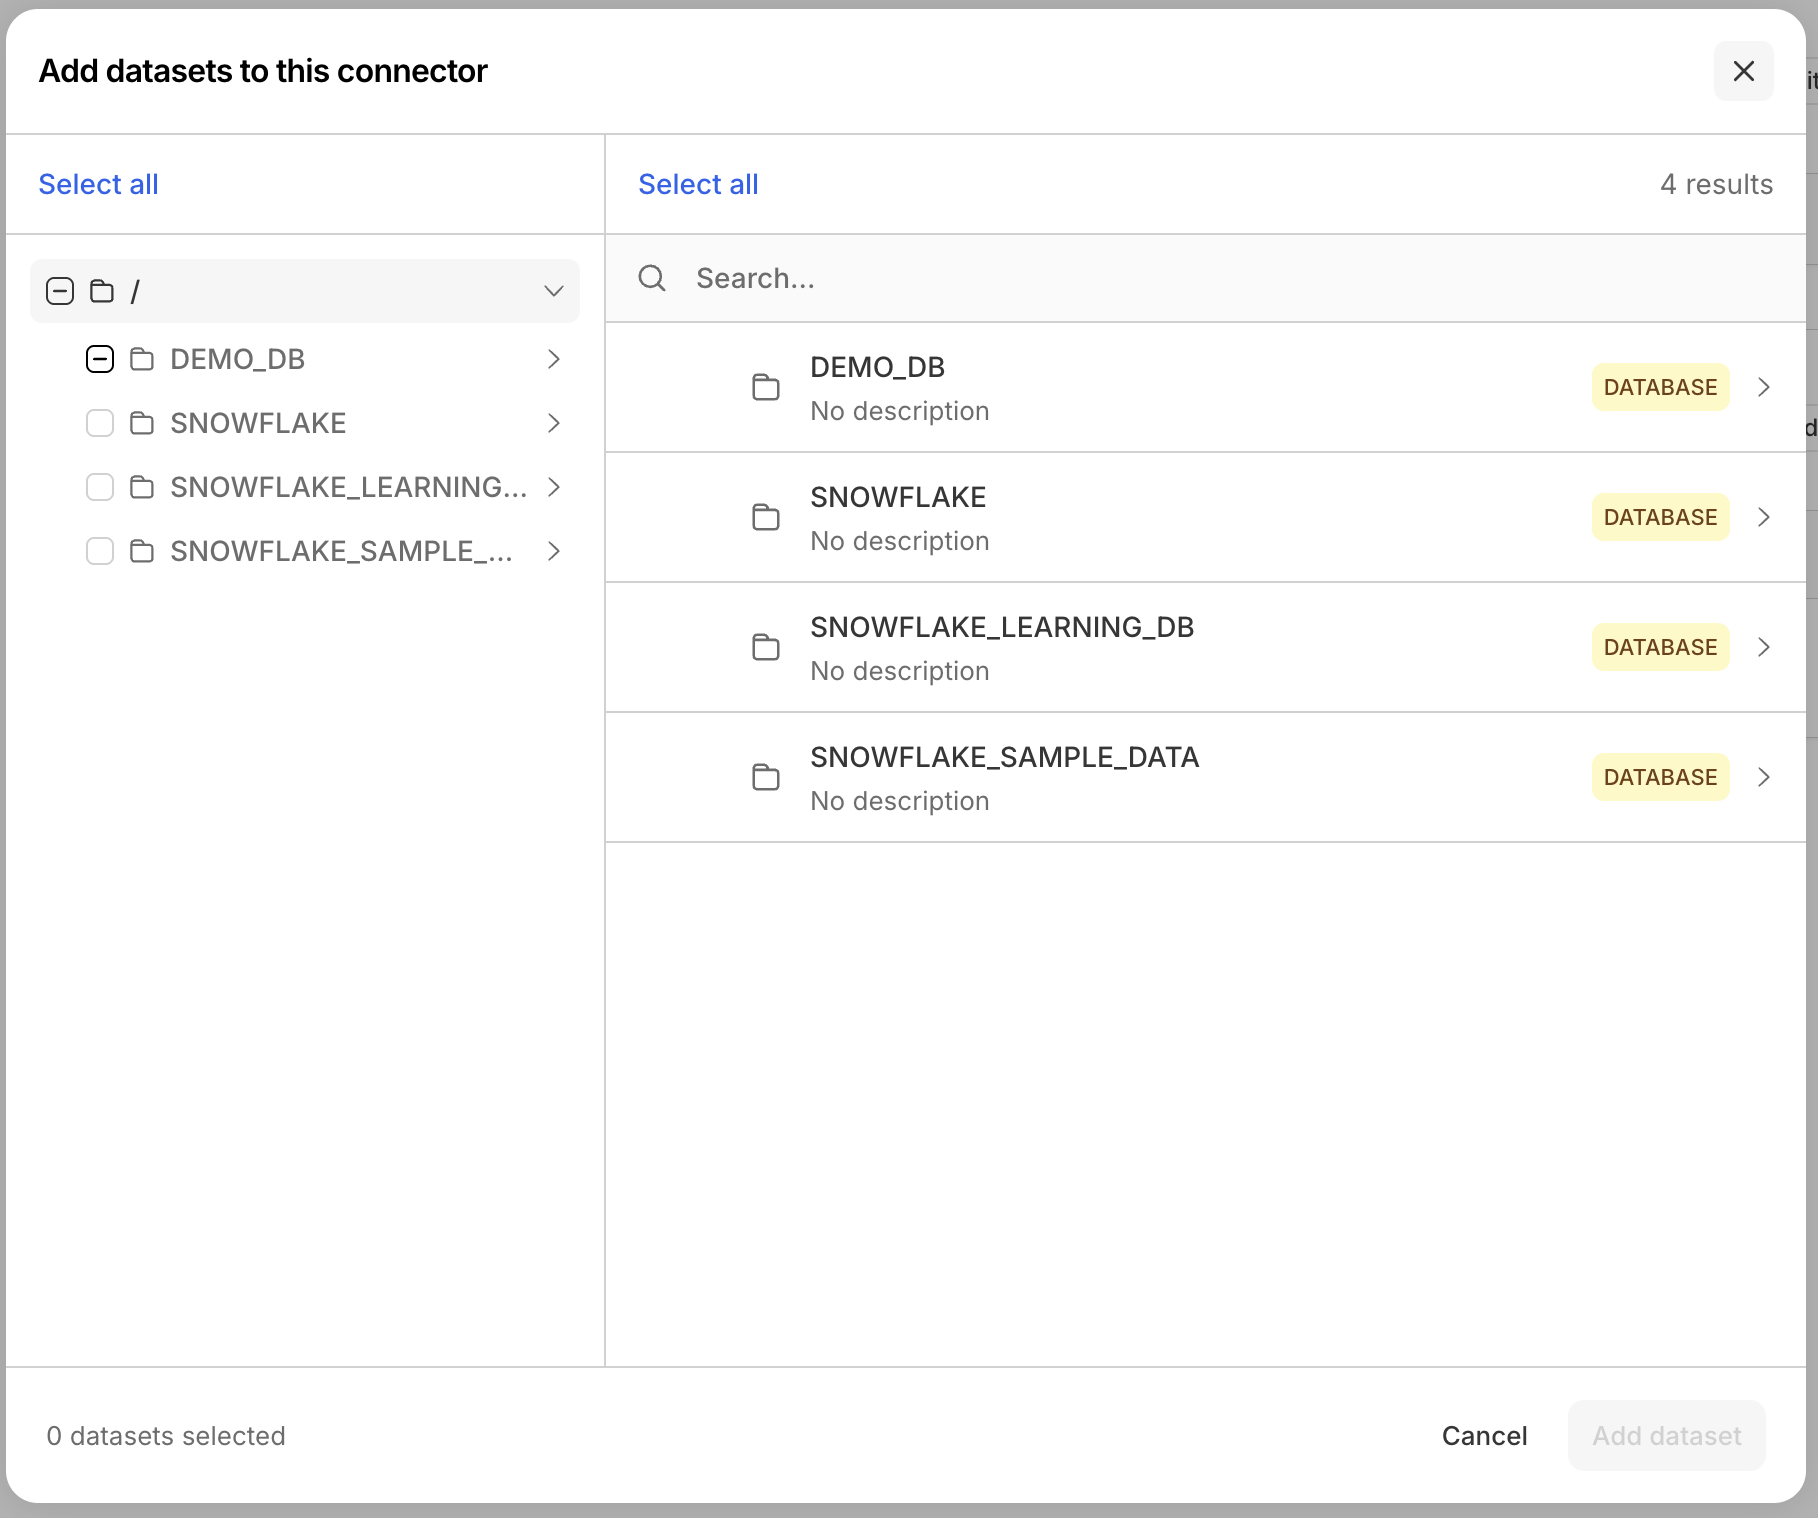Screen dimensions: 1818x1518
Task: Click Select all in results pane
Action: (x=698, y=184)
